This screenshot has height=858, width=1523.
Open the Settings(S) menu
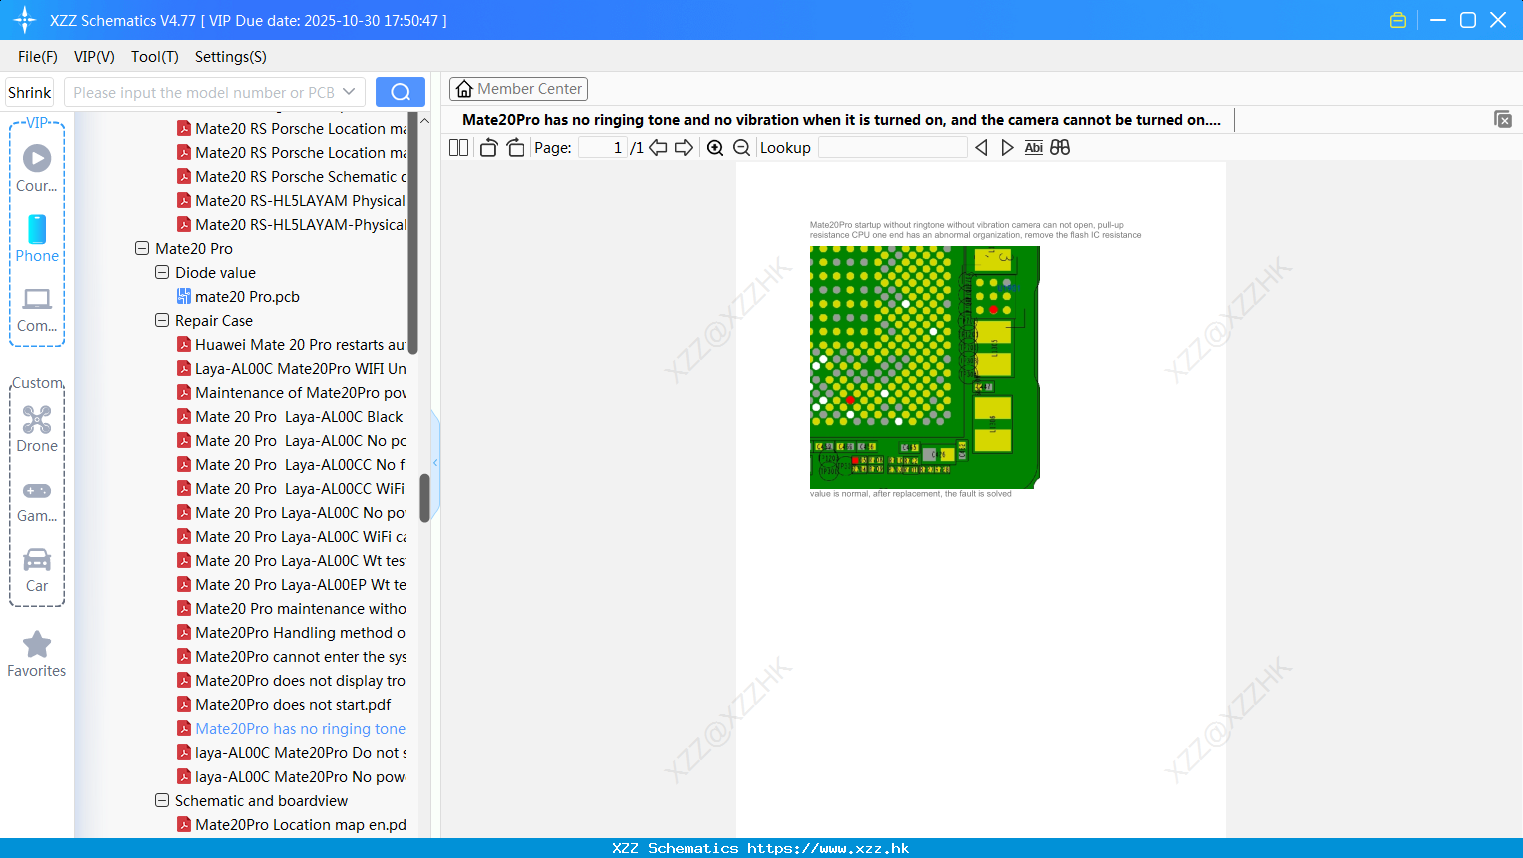pyautogui.click(x=231, y=57)
